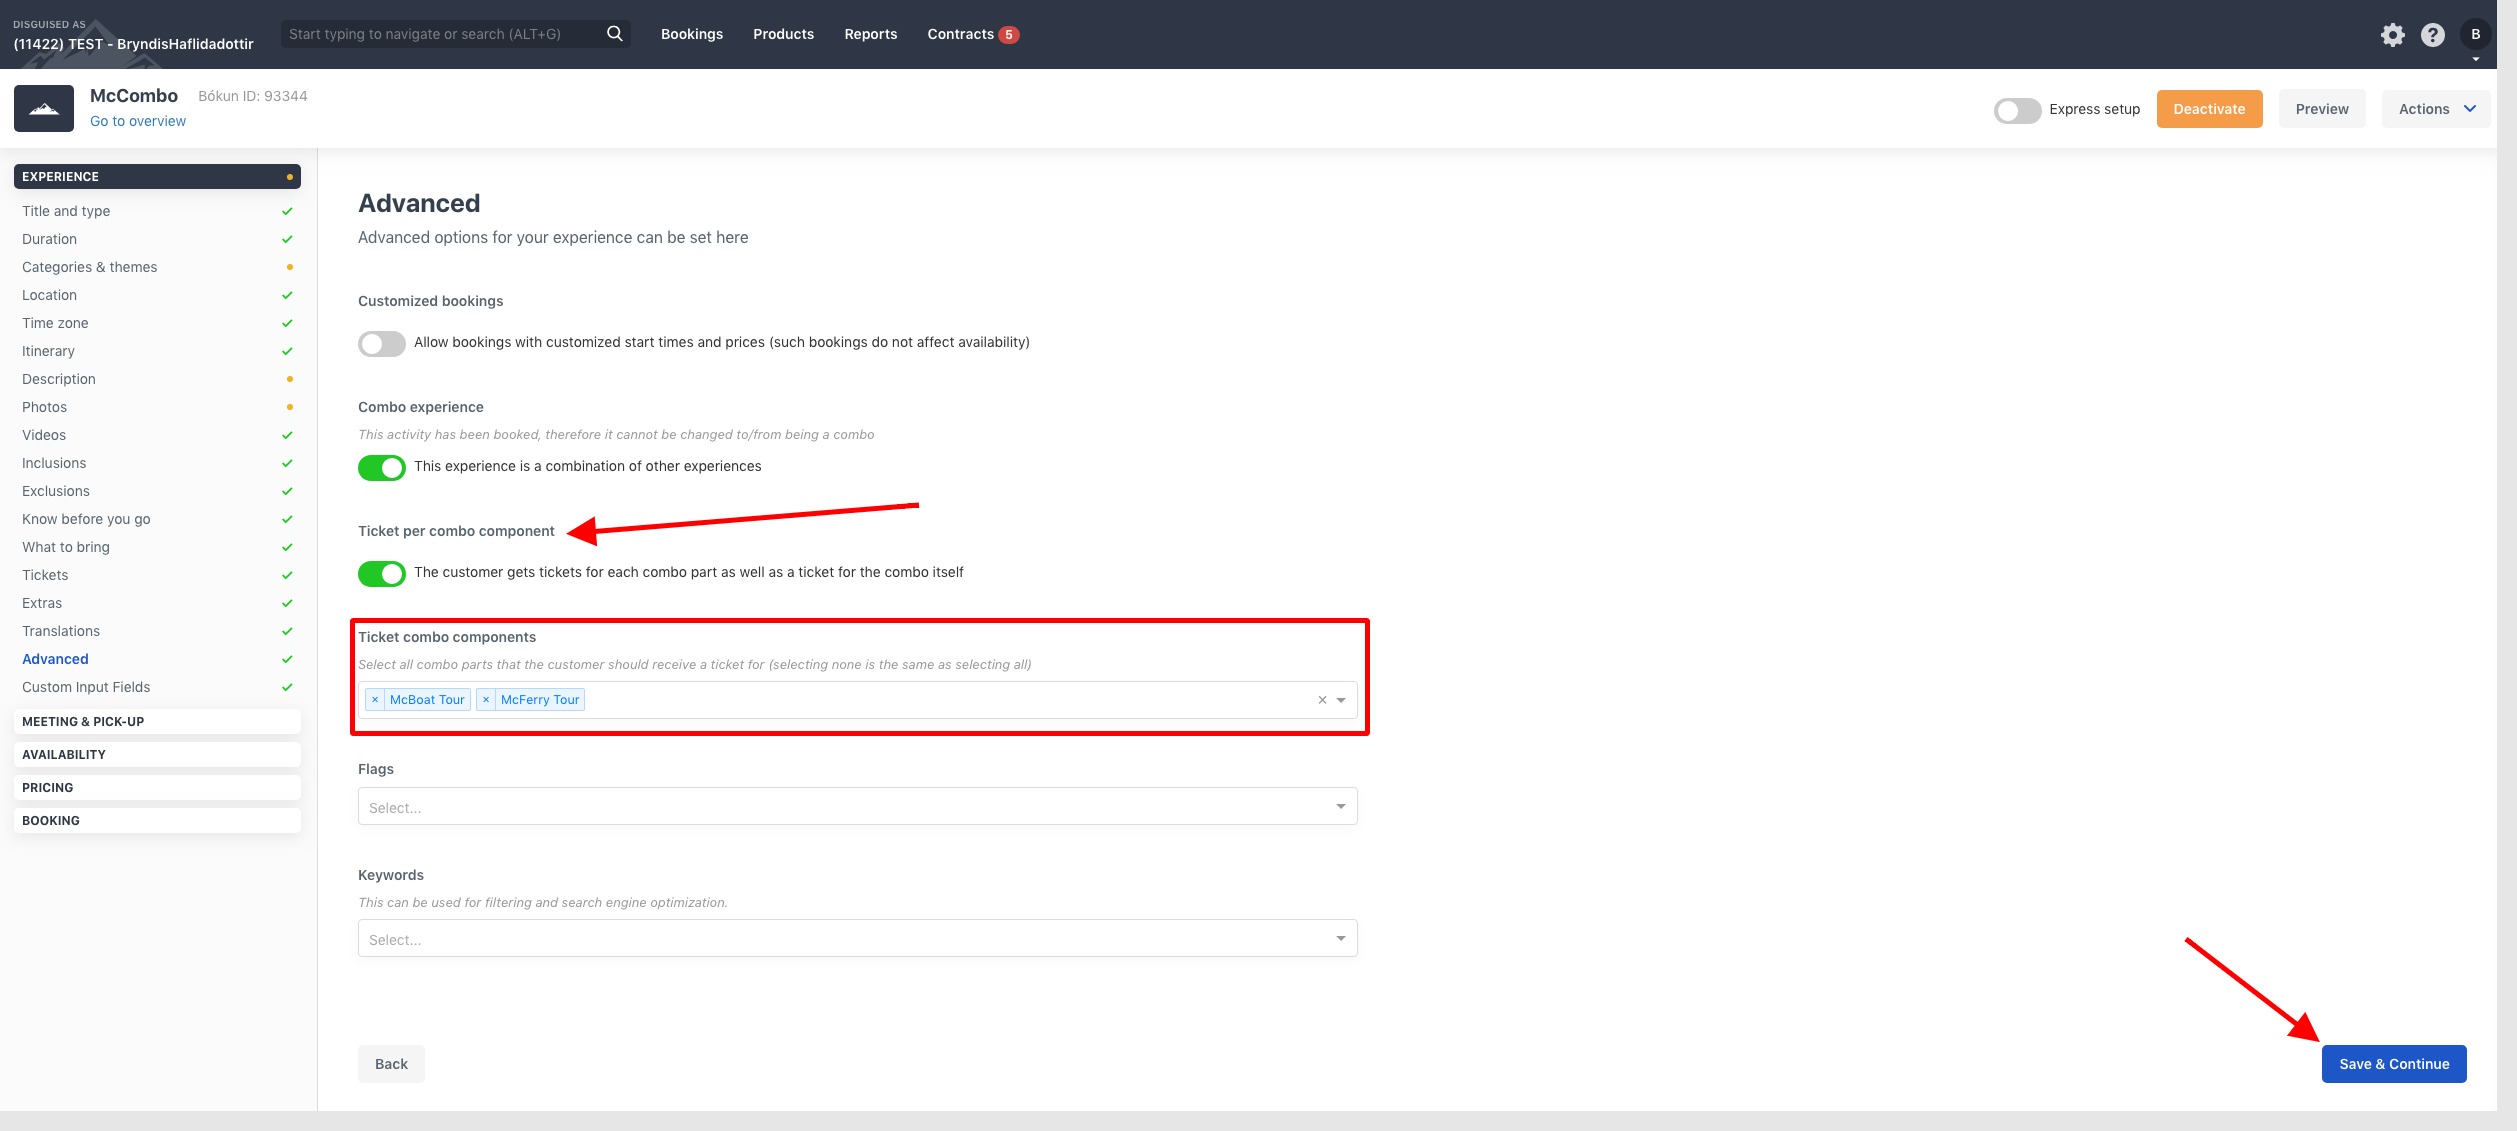
Task: Enable the Express setup toggle
Action: coord(2017,110)
